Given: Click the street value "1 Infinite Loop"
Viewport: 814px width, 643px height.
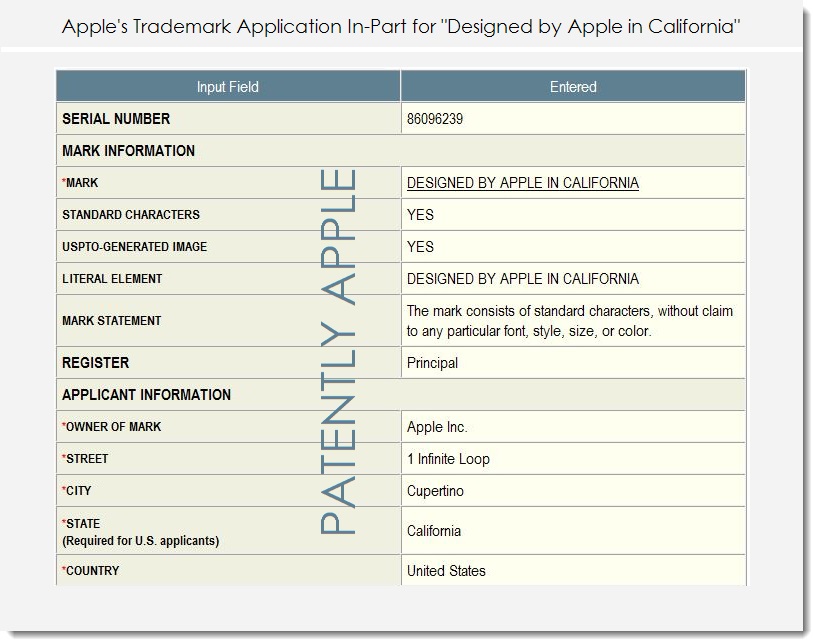Looking at the screenshot, I should tap(448, 459).
